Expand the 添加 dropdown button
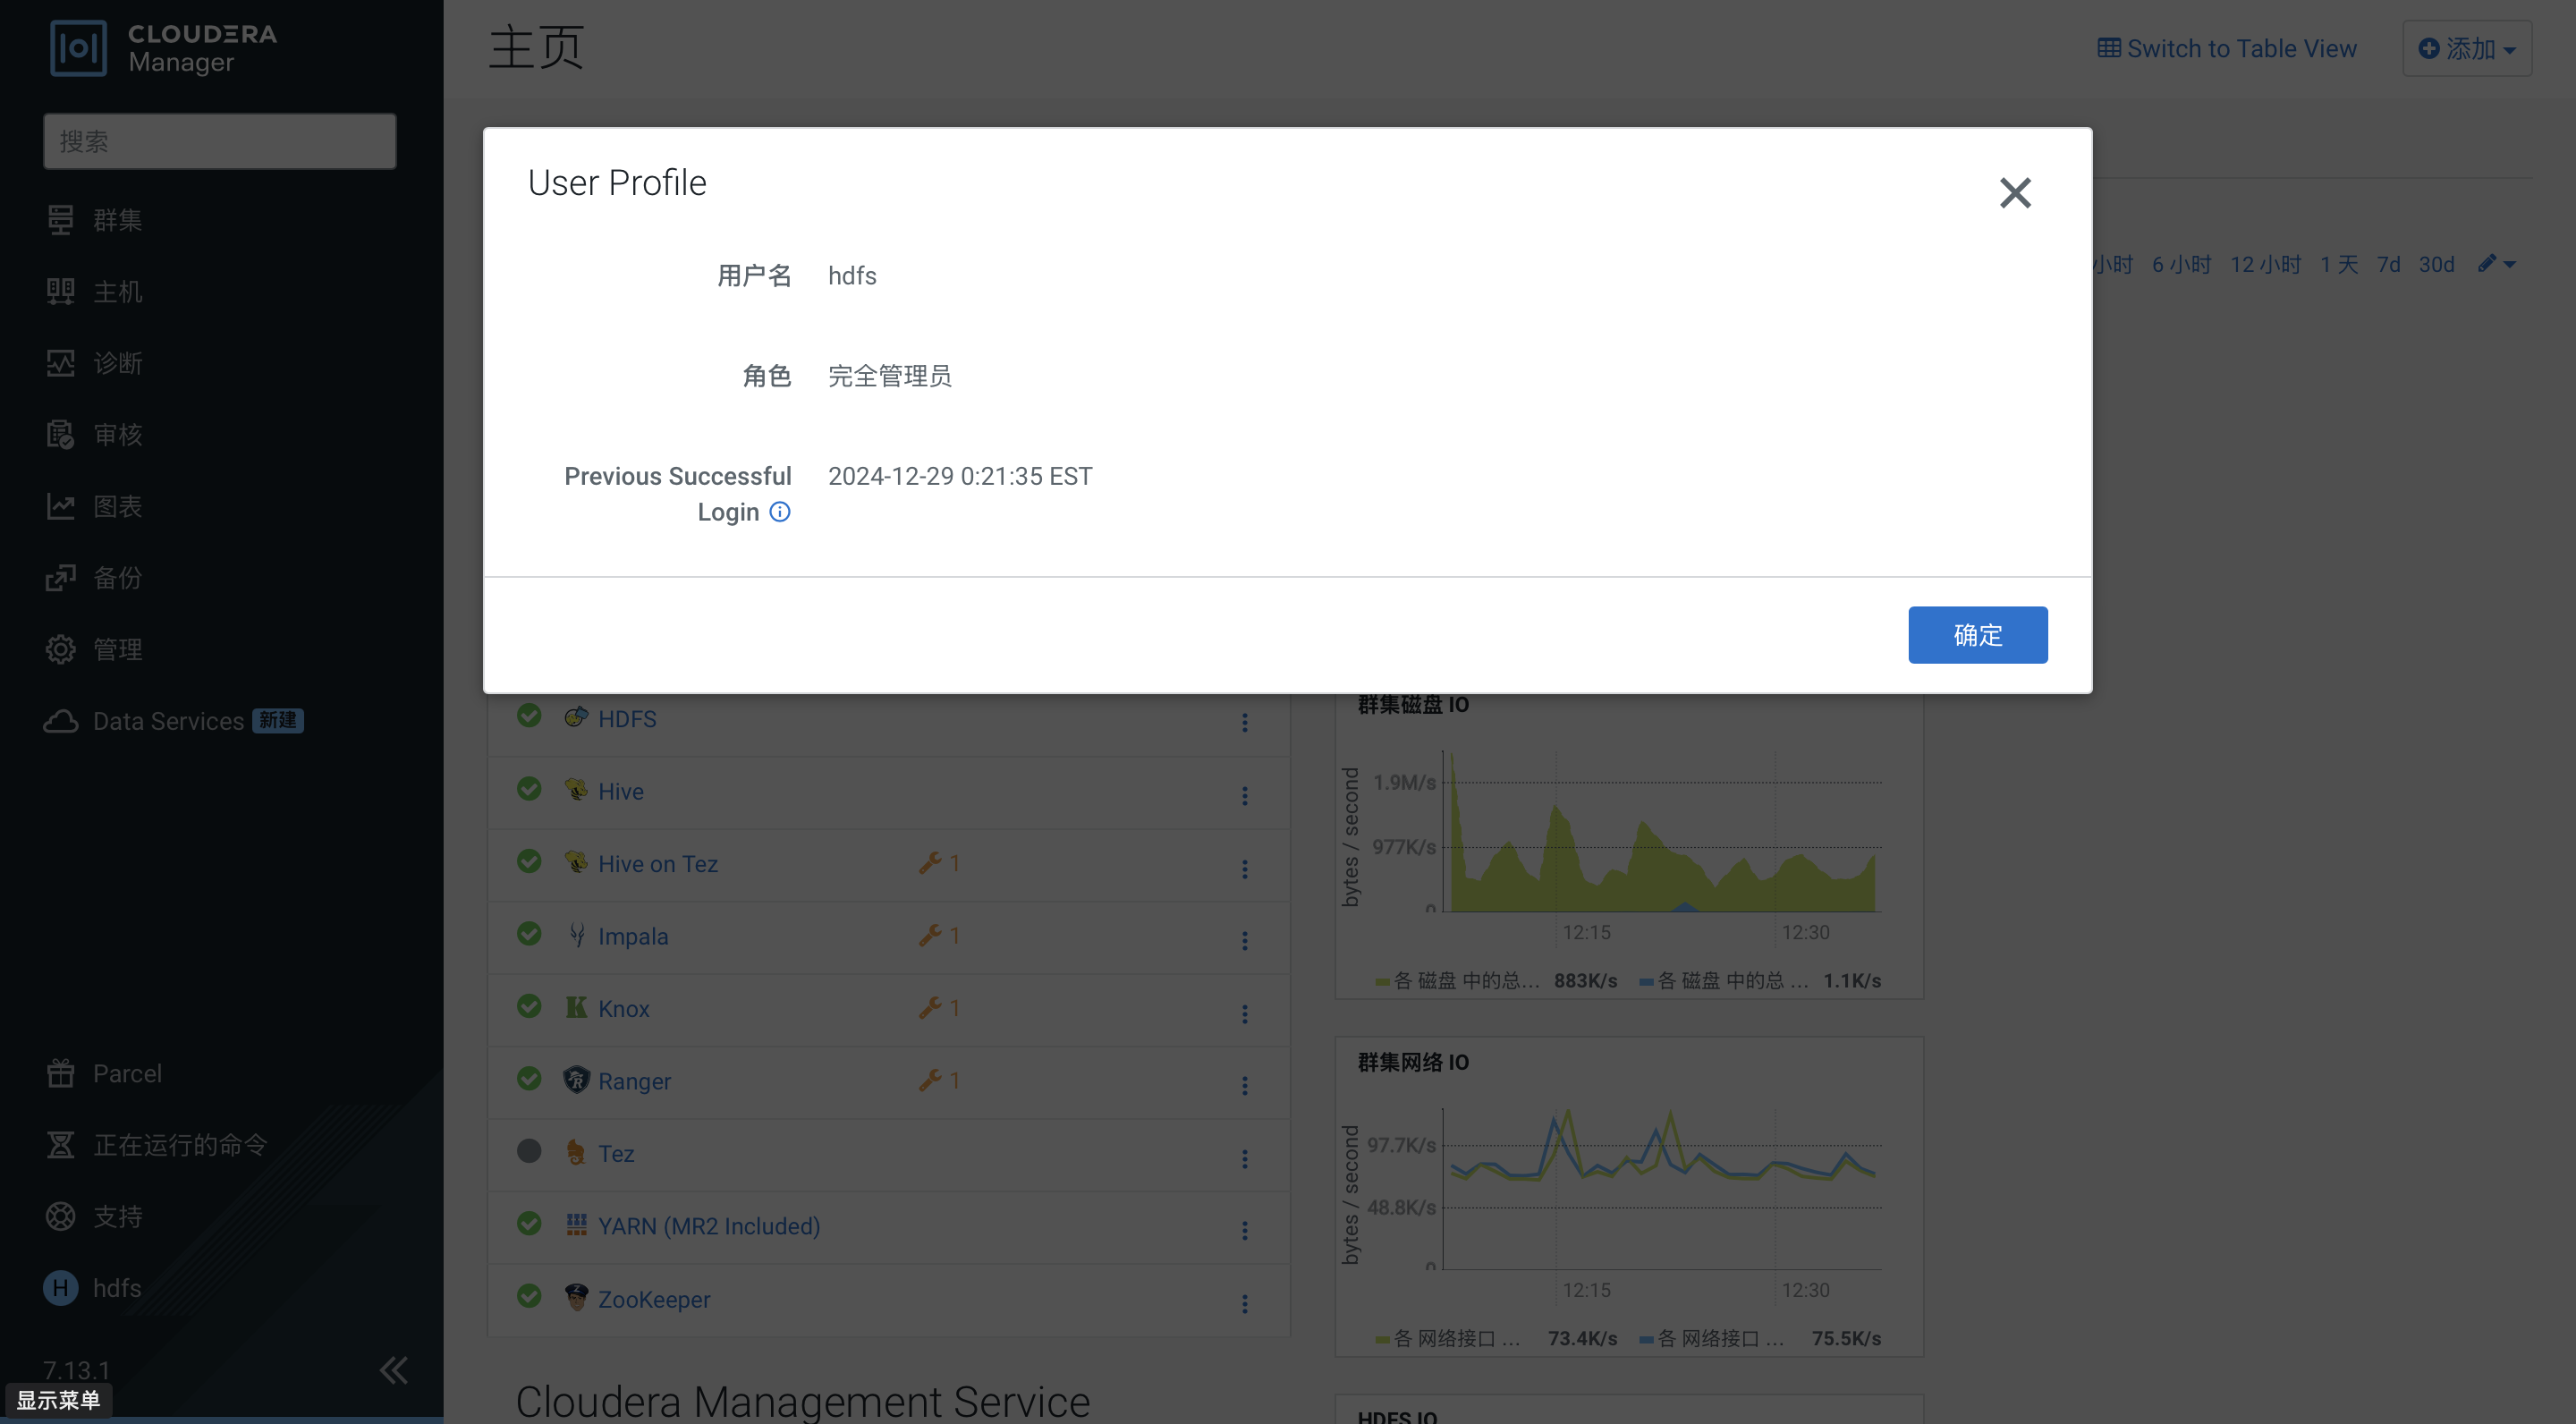Image resolution: width=2576 pixels, height=1424 pixels. [x=2466, y=48]
